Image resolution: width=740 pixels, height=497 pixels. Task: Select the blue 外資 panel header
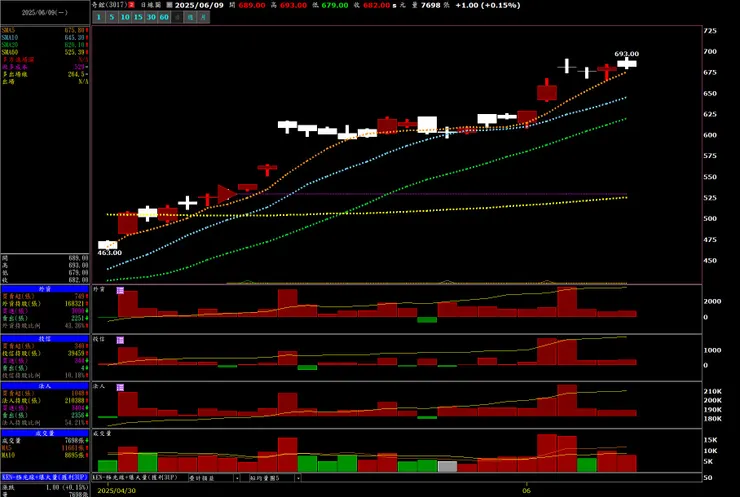pos(45,289)
